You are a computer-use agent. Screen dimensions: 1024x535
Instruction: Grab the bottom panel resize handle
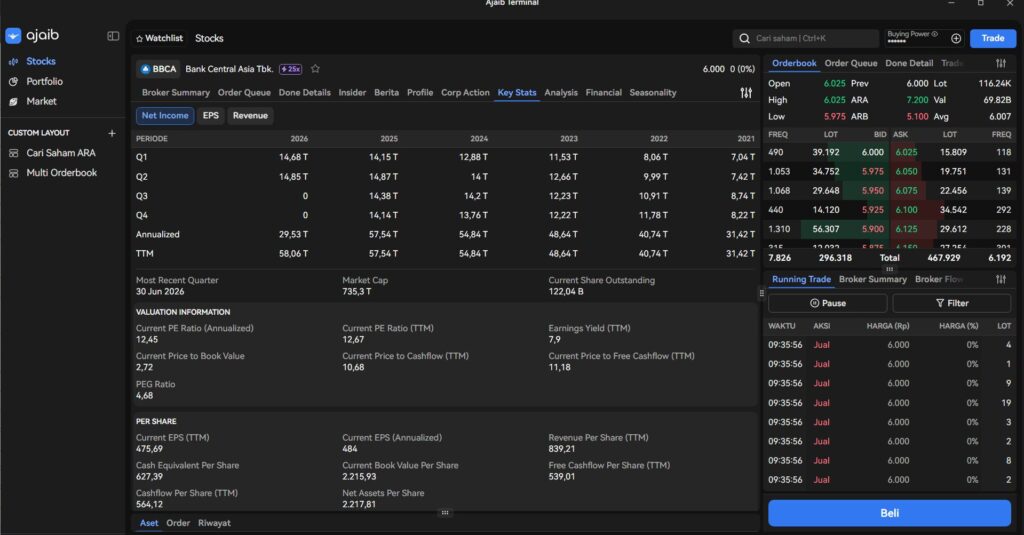coord(445,513)
